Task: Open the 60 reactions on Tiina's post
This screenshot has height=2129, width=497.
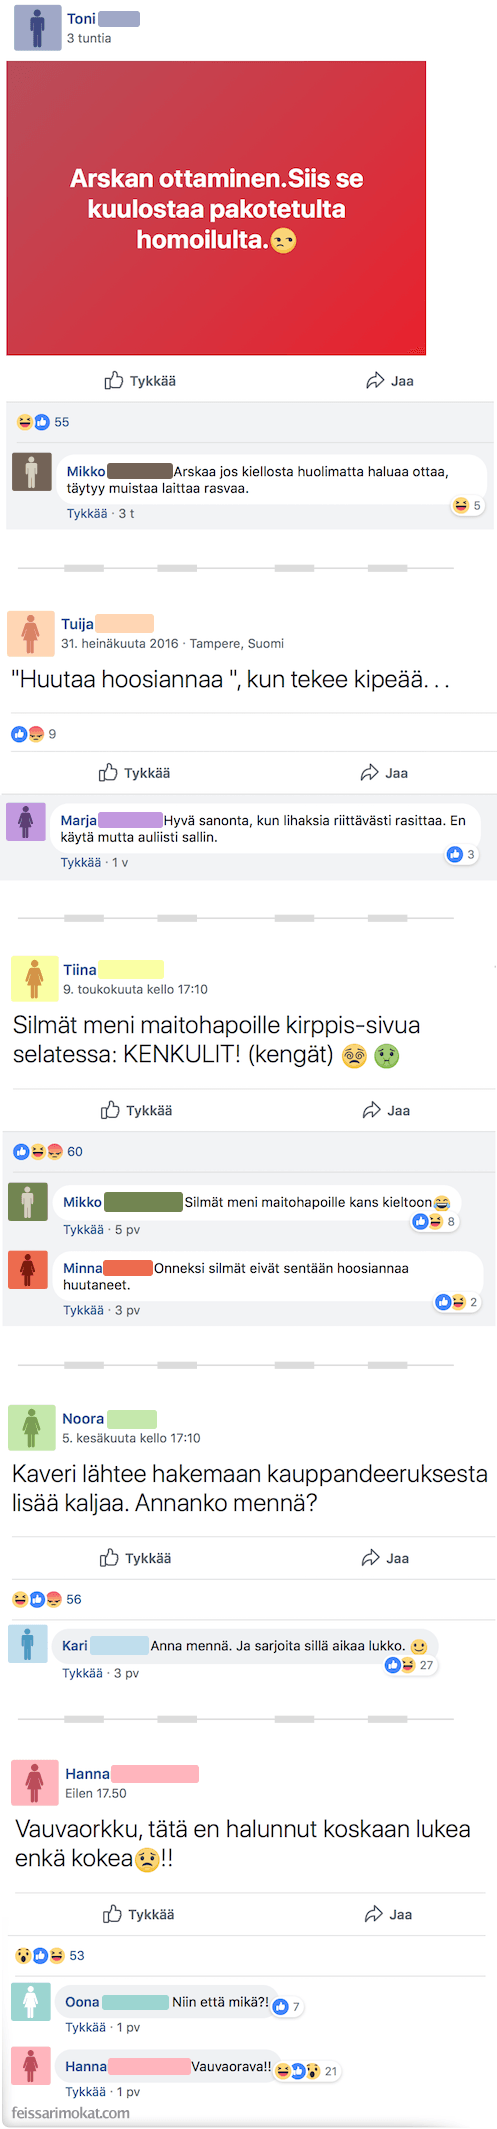Action: (48, 1152)
